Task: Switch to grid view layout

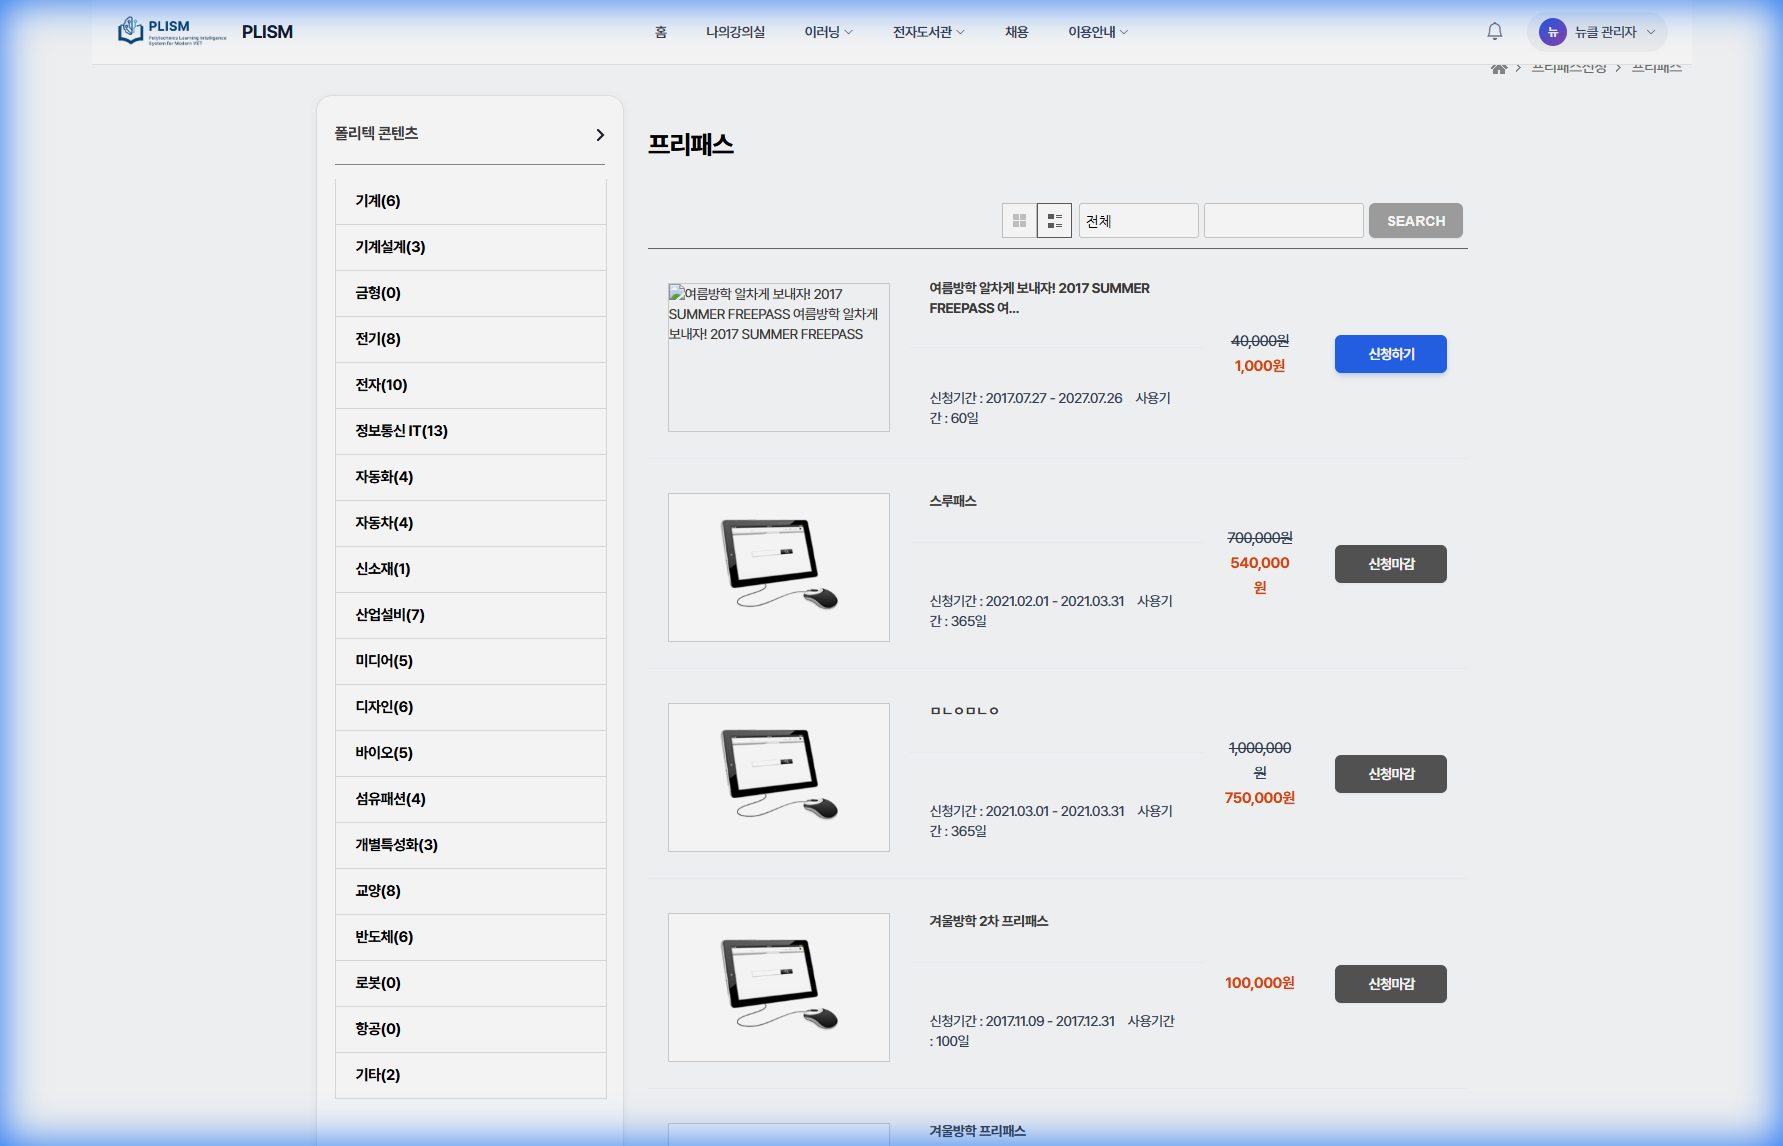Action: 1019,221
